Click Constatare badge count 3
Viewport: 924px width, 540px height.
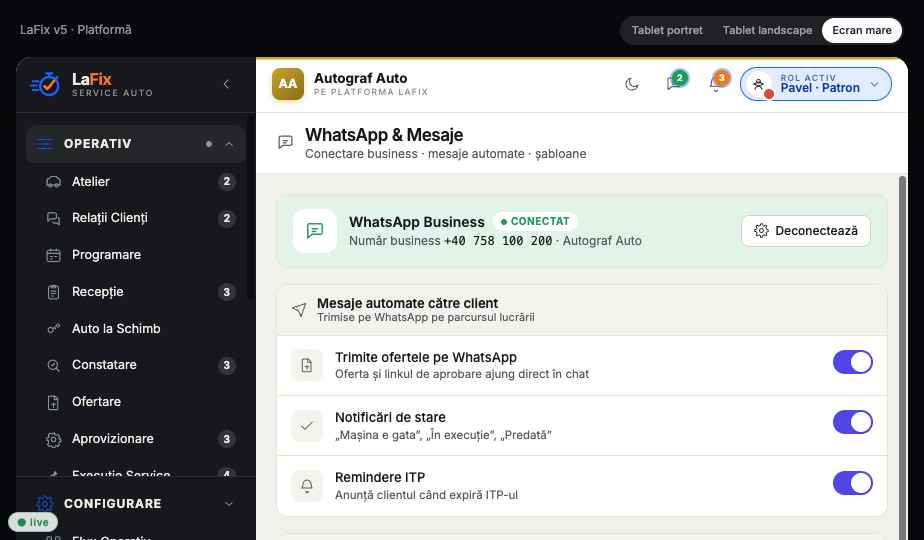coord(226,366)
